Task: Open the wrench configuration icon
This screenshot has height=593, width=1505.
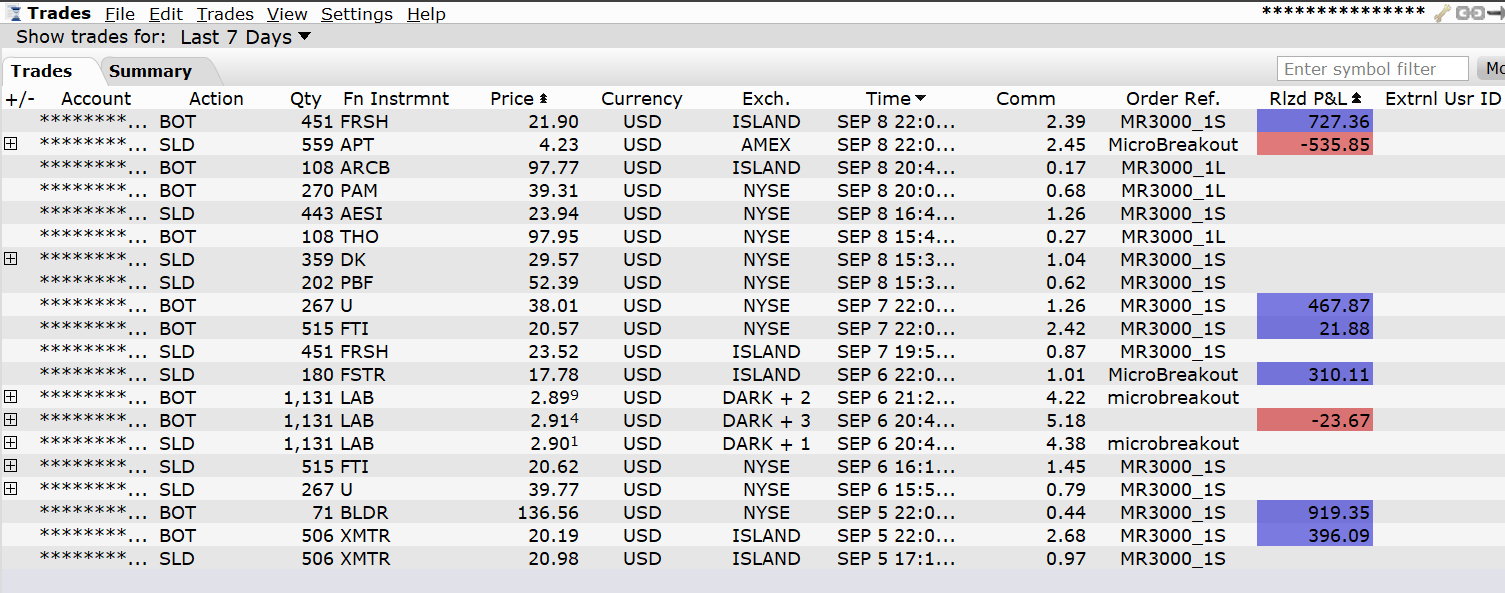Action: [1442, 13]
